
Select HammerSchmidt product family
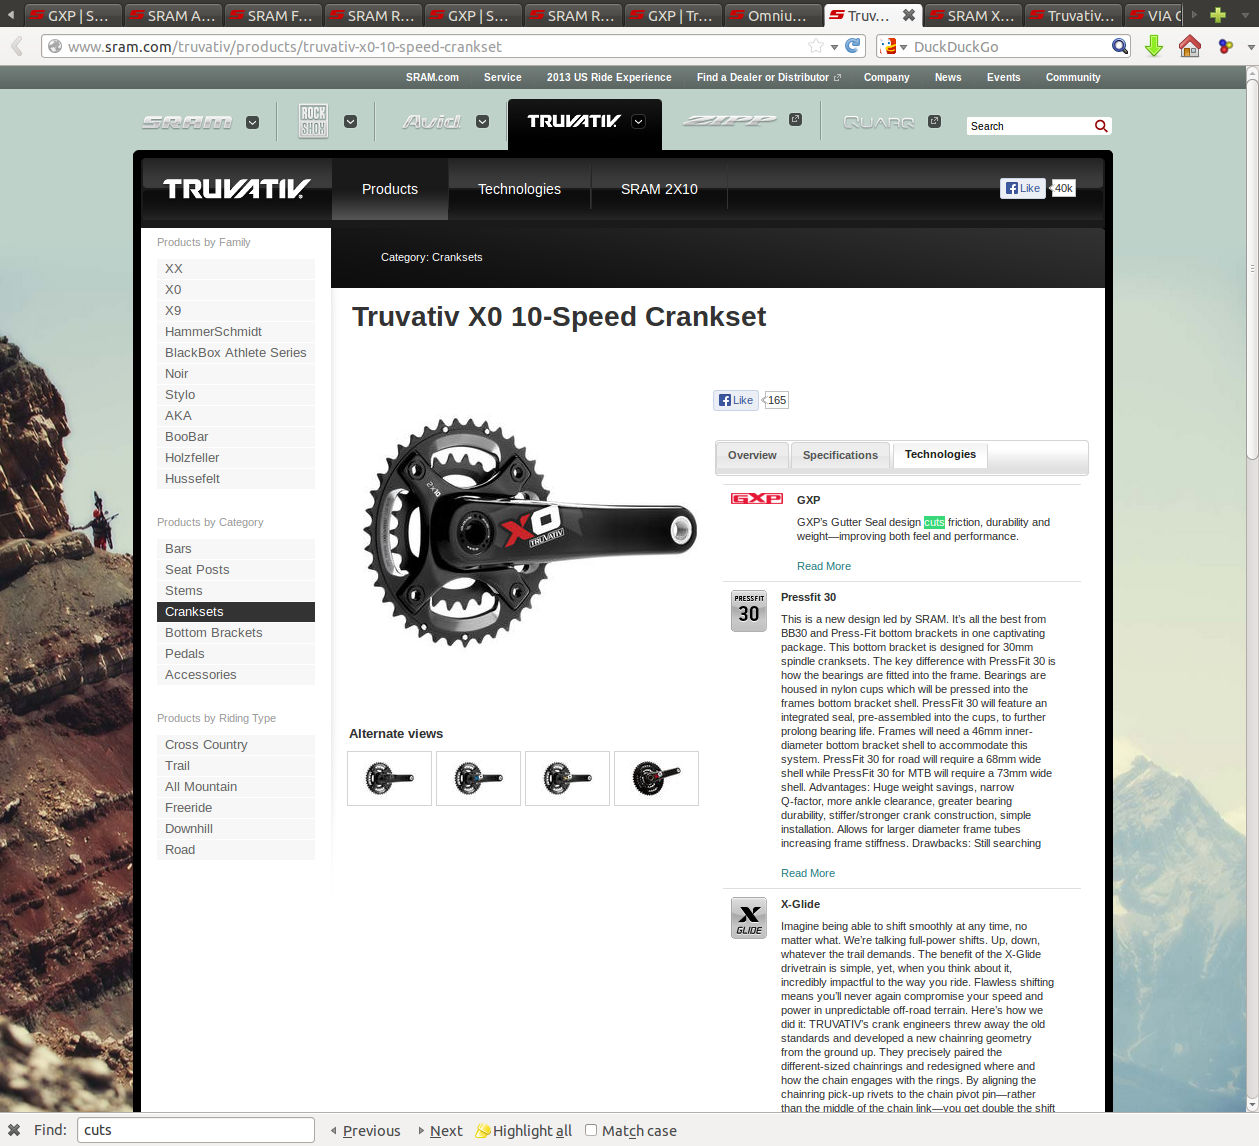[x=236, y=332]
